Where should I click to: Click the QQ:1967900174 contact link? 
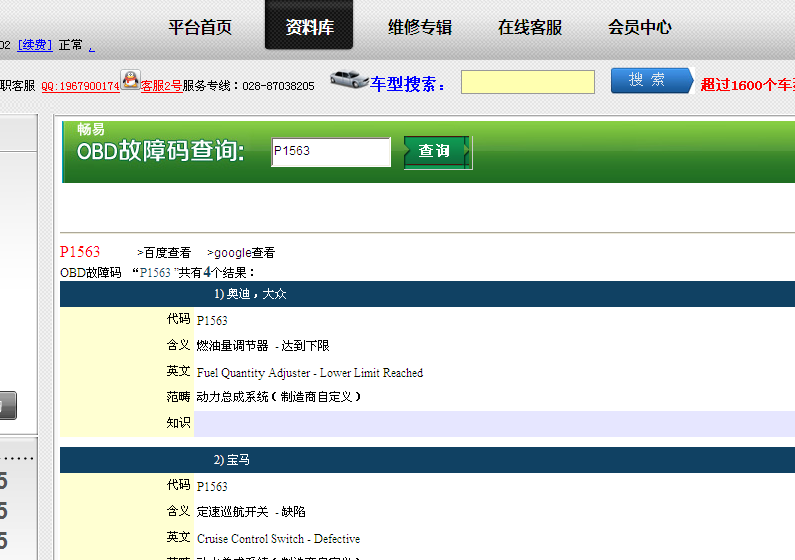point(80,86)
